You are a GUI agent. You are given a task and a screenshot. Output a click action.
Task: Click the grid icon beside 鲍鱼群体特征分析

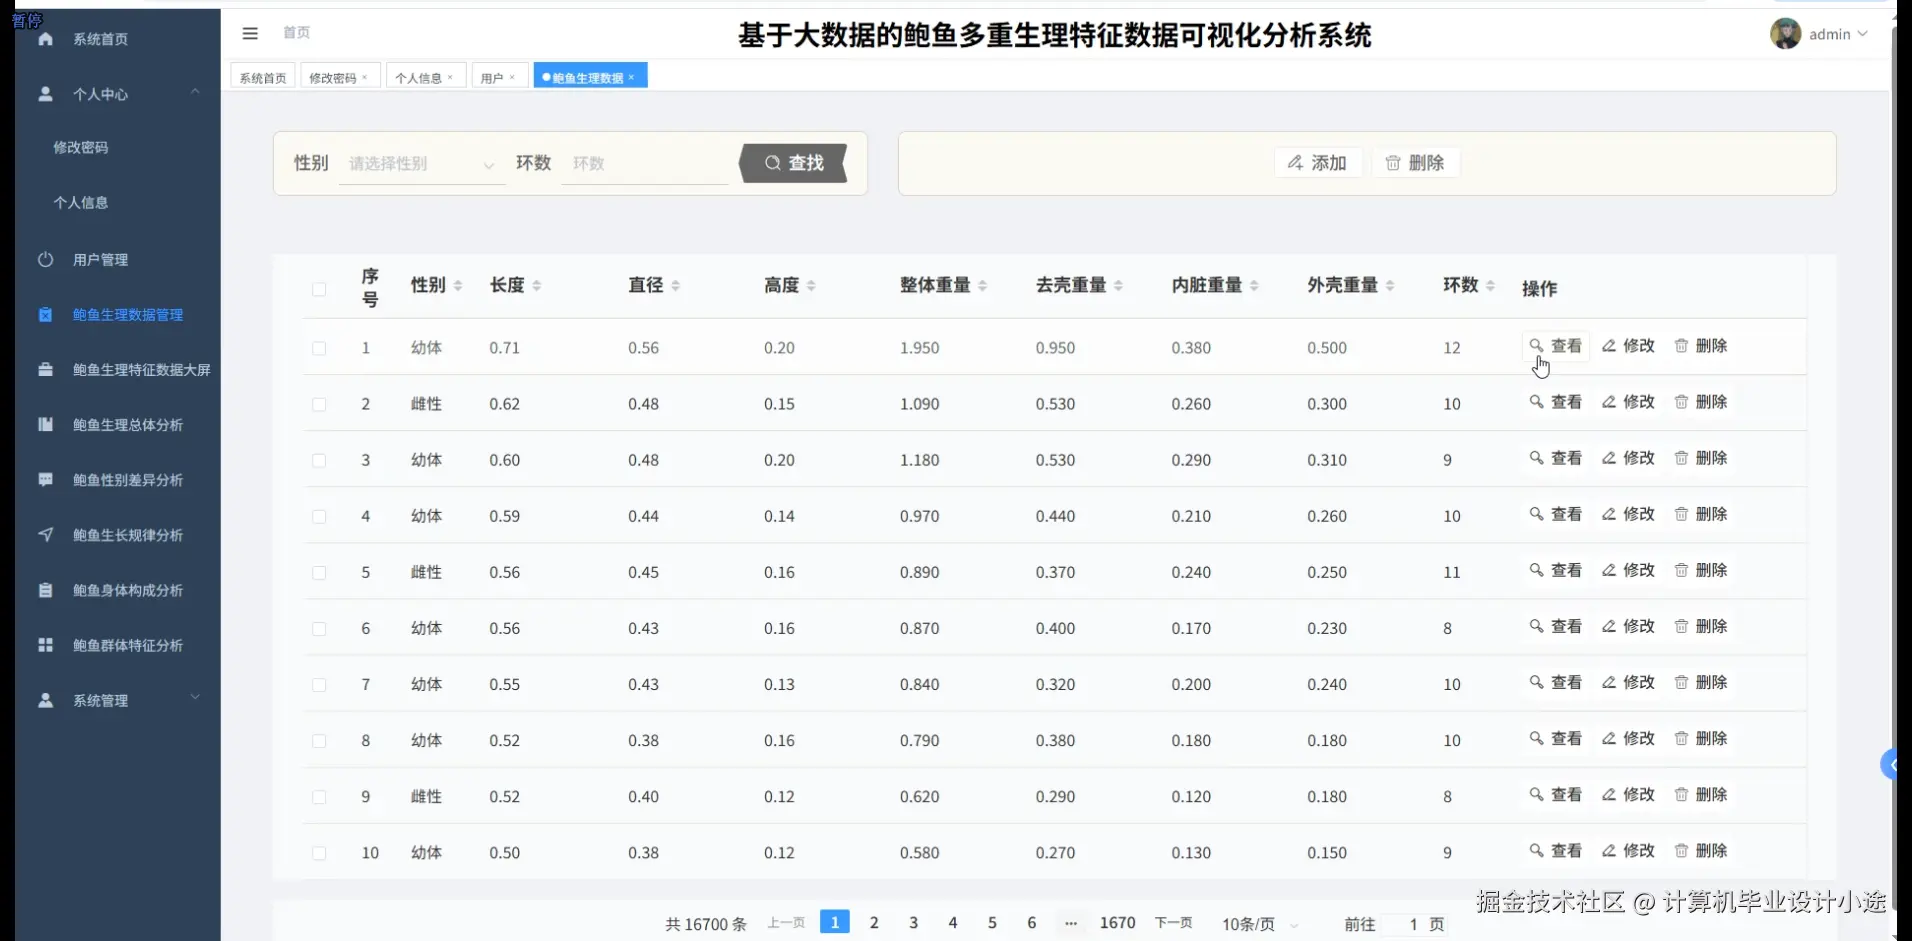pyautogui.click(x=45, y=645)
